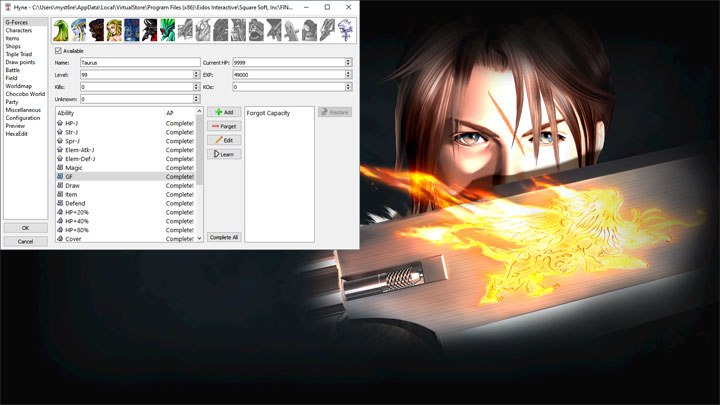720x405 pixels.
Task: Open the Draw points section
Action: (25, 62)
